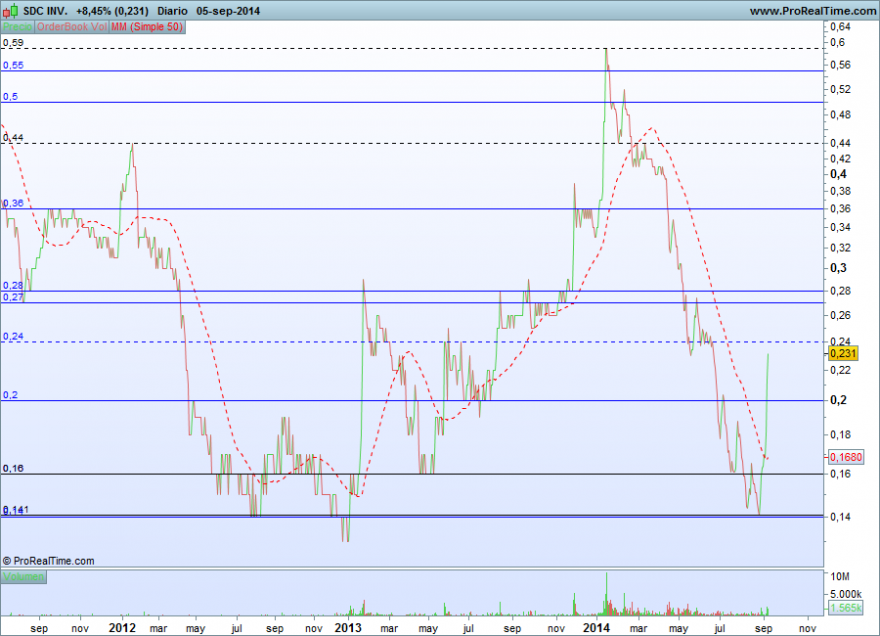Image resolution: width=880 pixels, height=636 pixels.
Task: Click the 05-sep-2014 date label
Action: pos(228,11)
